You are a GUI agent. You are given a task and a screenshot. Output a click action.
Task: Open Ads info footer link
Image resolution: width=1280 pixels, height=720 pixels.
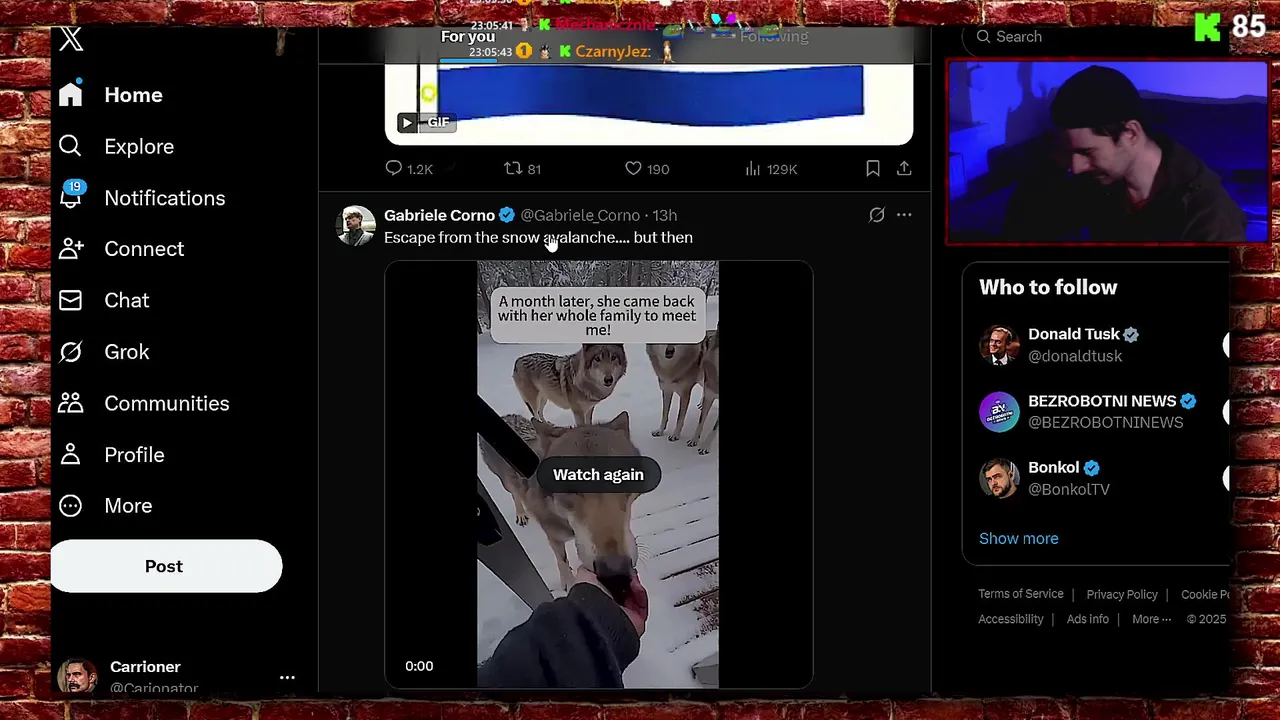point(1087,619)
